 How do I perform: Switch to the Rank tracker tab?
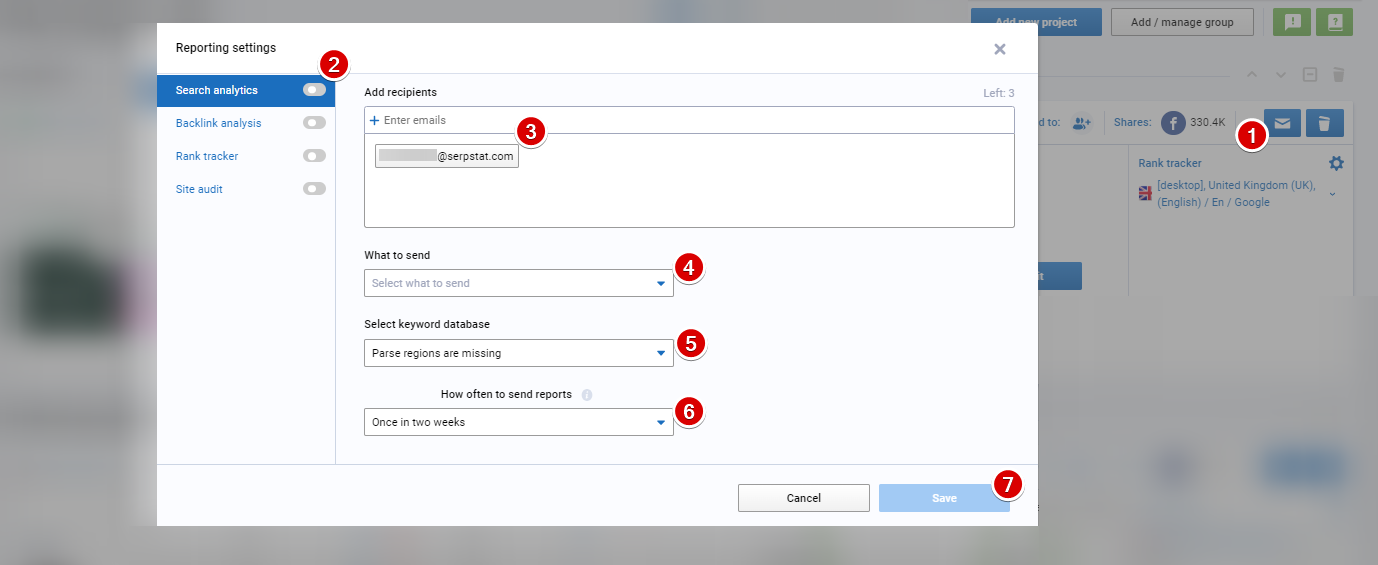pyautogui.click(x=207, y=156)
